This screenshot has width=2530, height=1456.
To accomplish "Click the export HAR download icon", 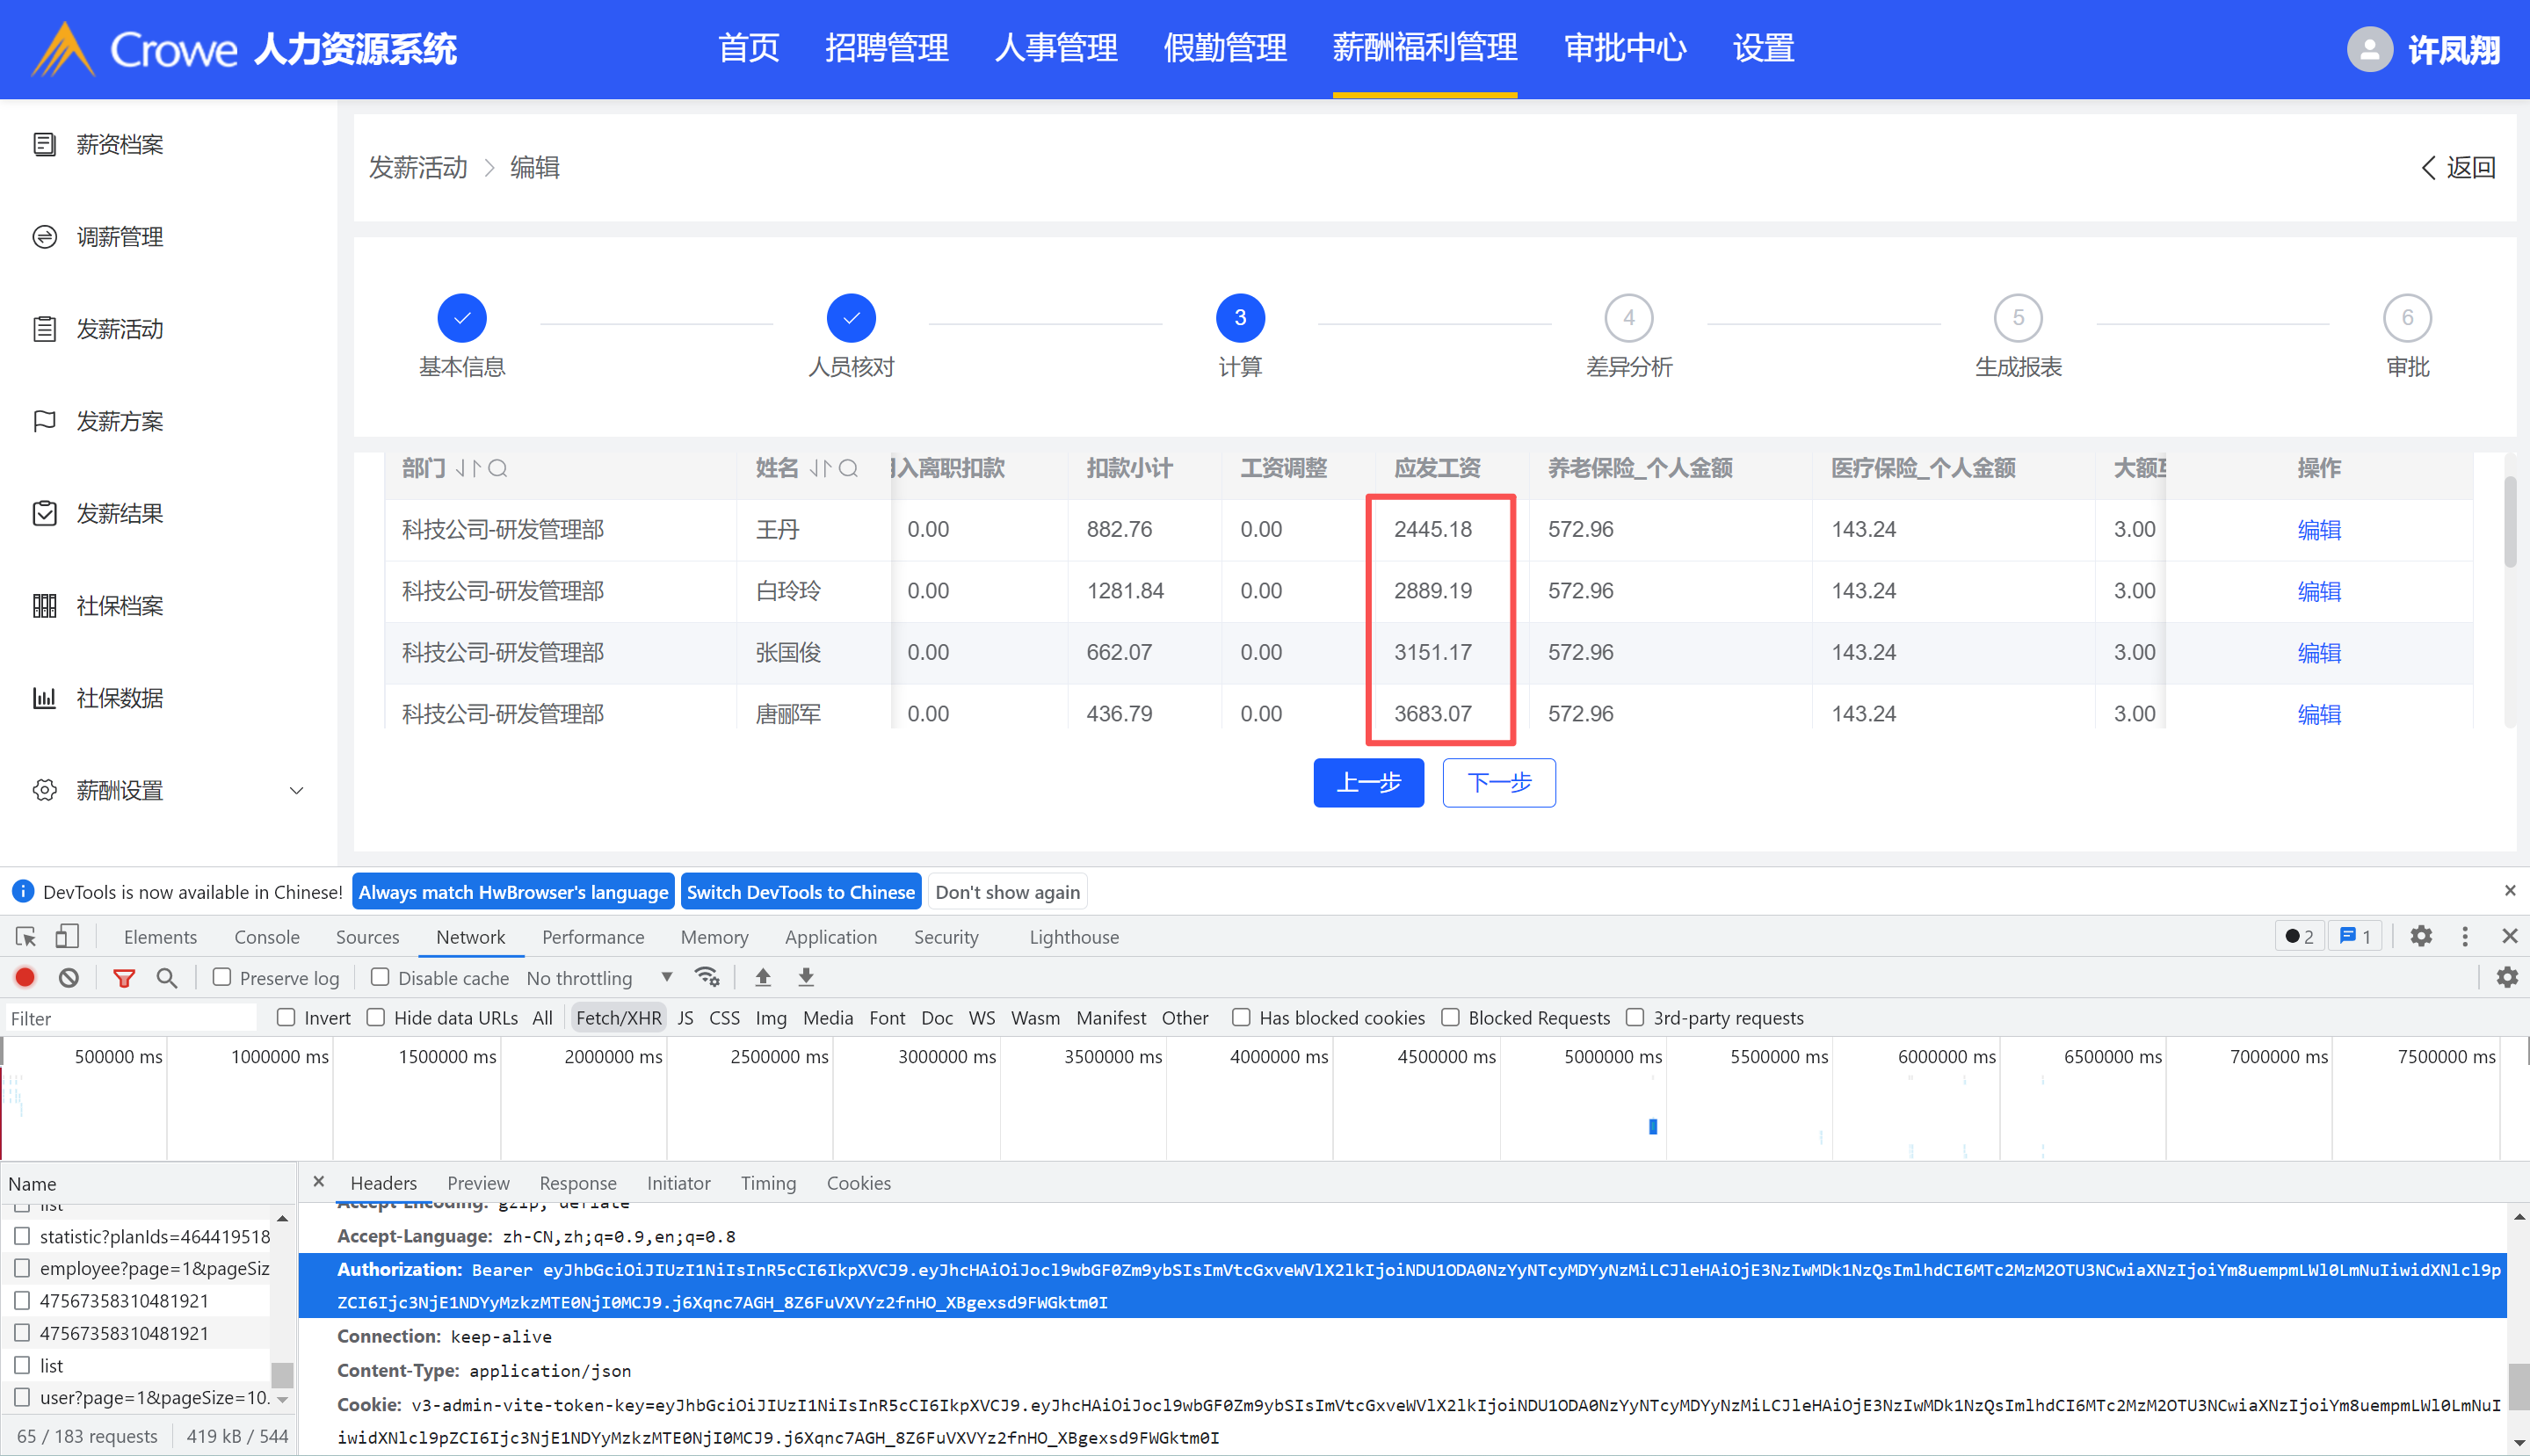I will [x=806, y=978].
